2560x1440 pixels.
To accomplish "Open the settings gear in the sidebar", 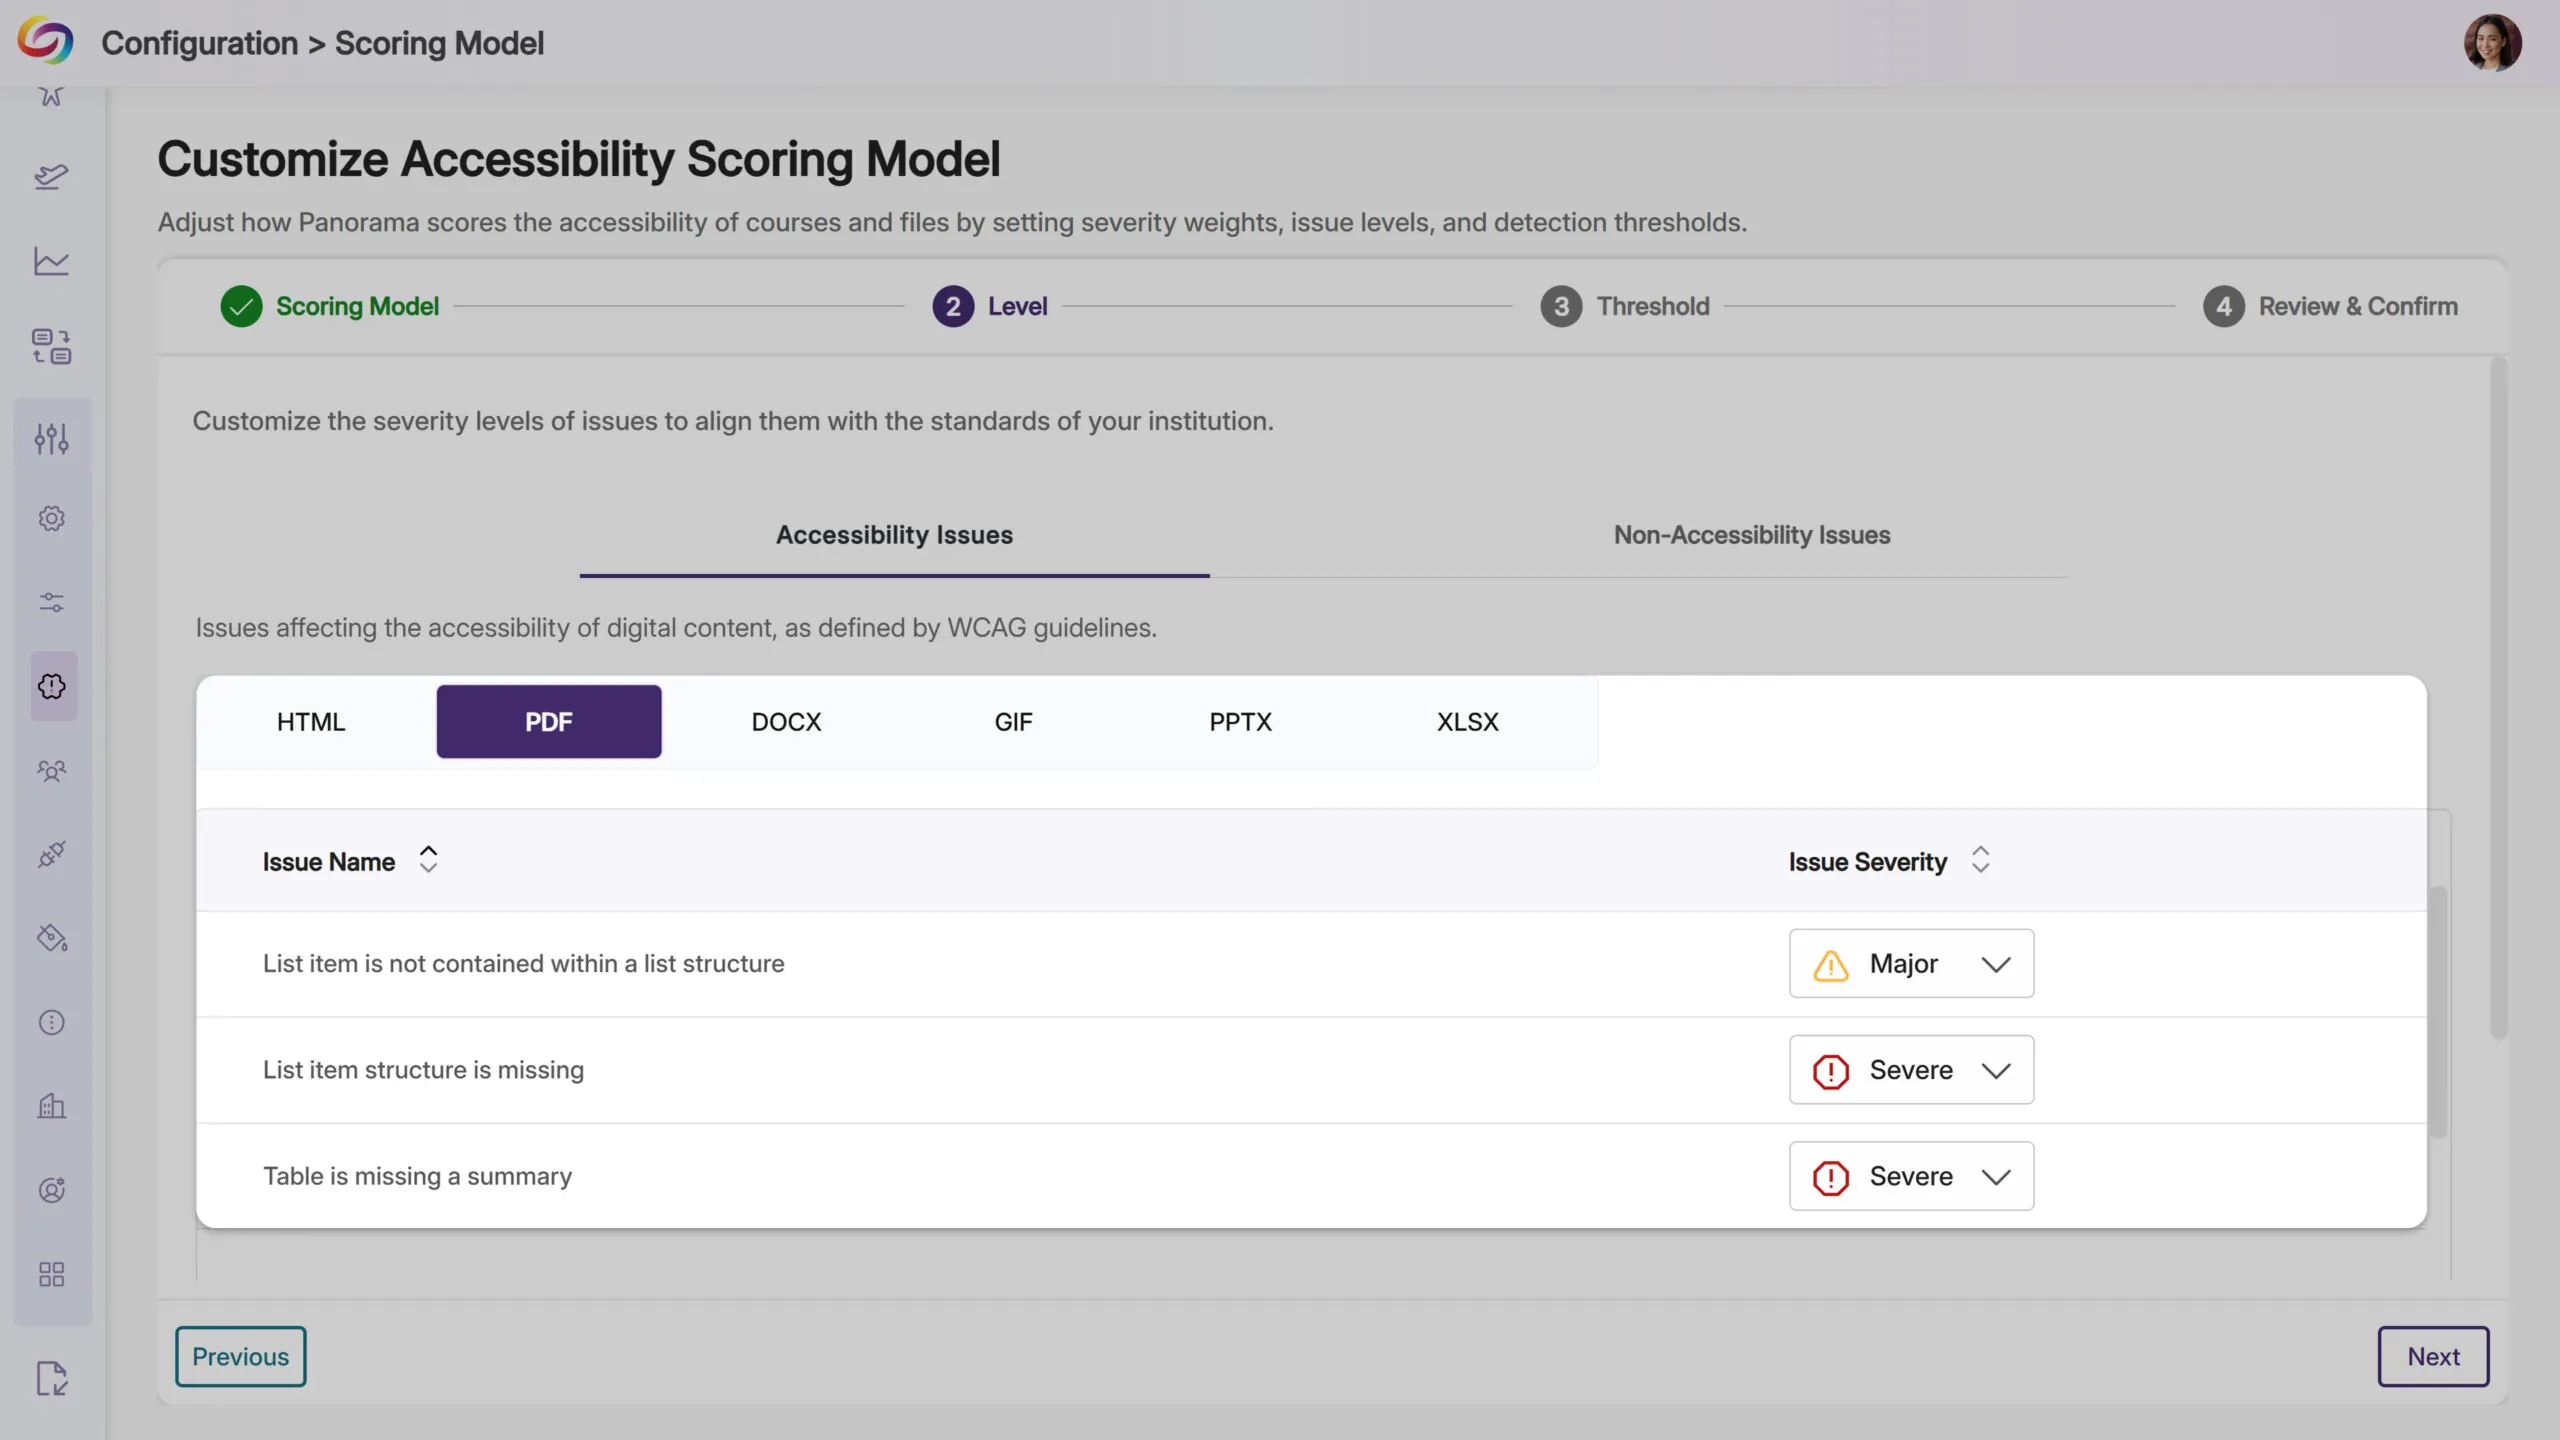I will tap(52, 518).
